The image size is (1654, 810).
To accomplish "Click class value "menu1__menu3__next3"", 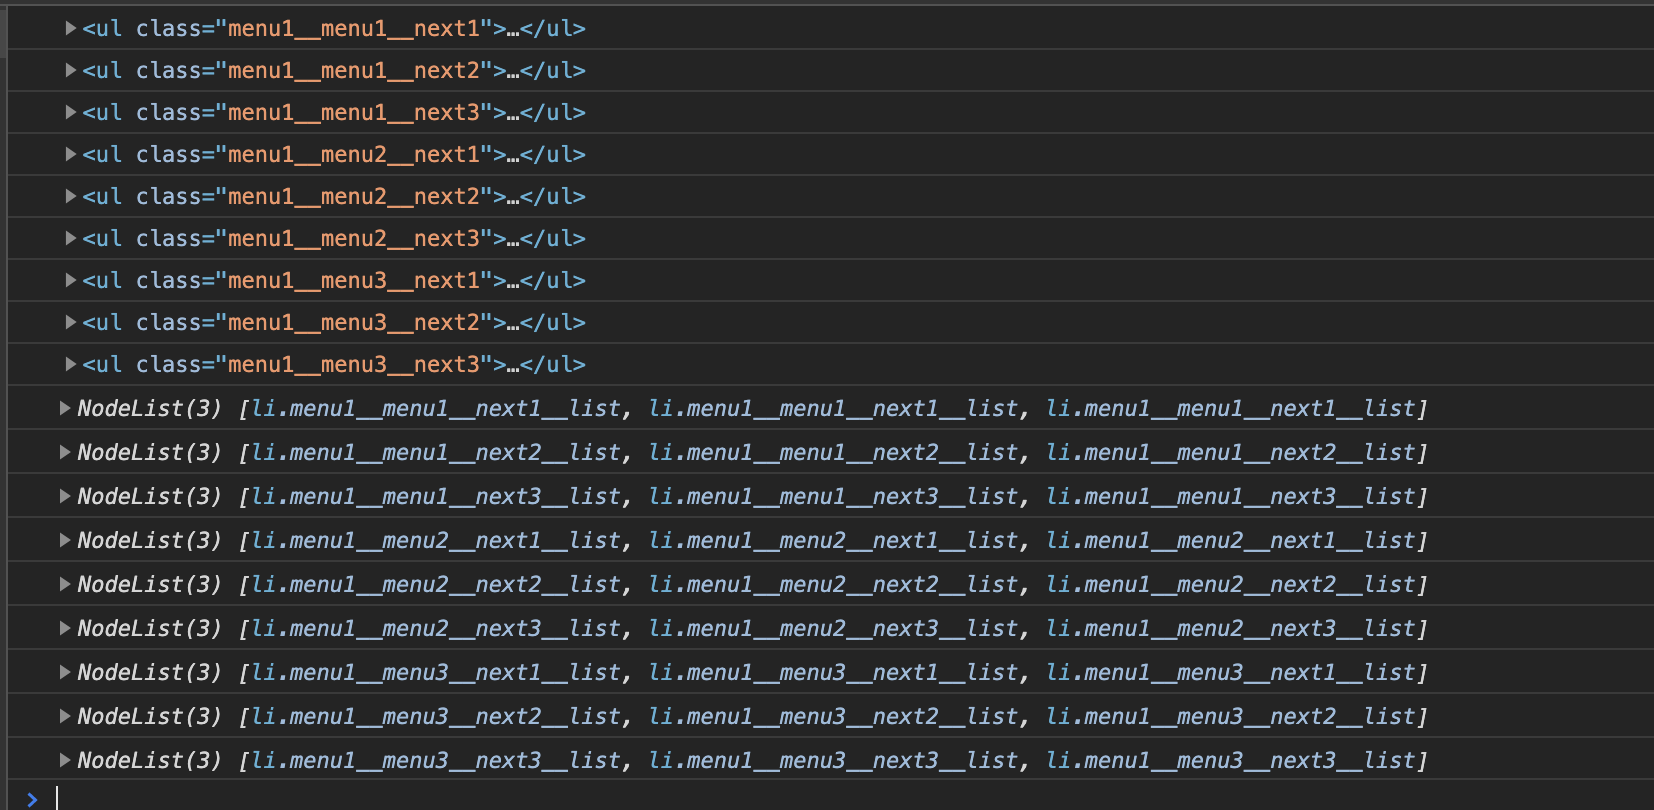I will click(353, 364).
